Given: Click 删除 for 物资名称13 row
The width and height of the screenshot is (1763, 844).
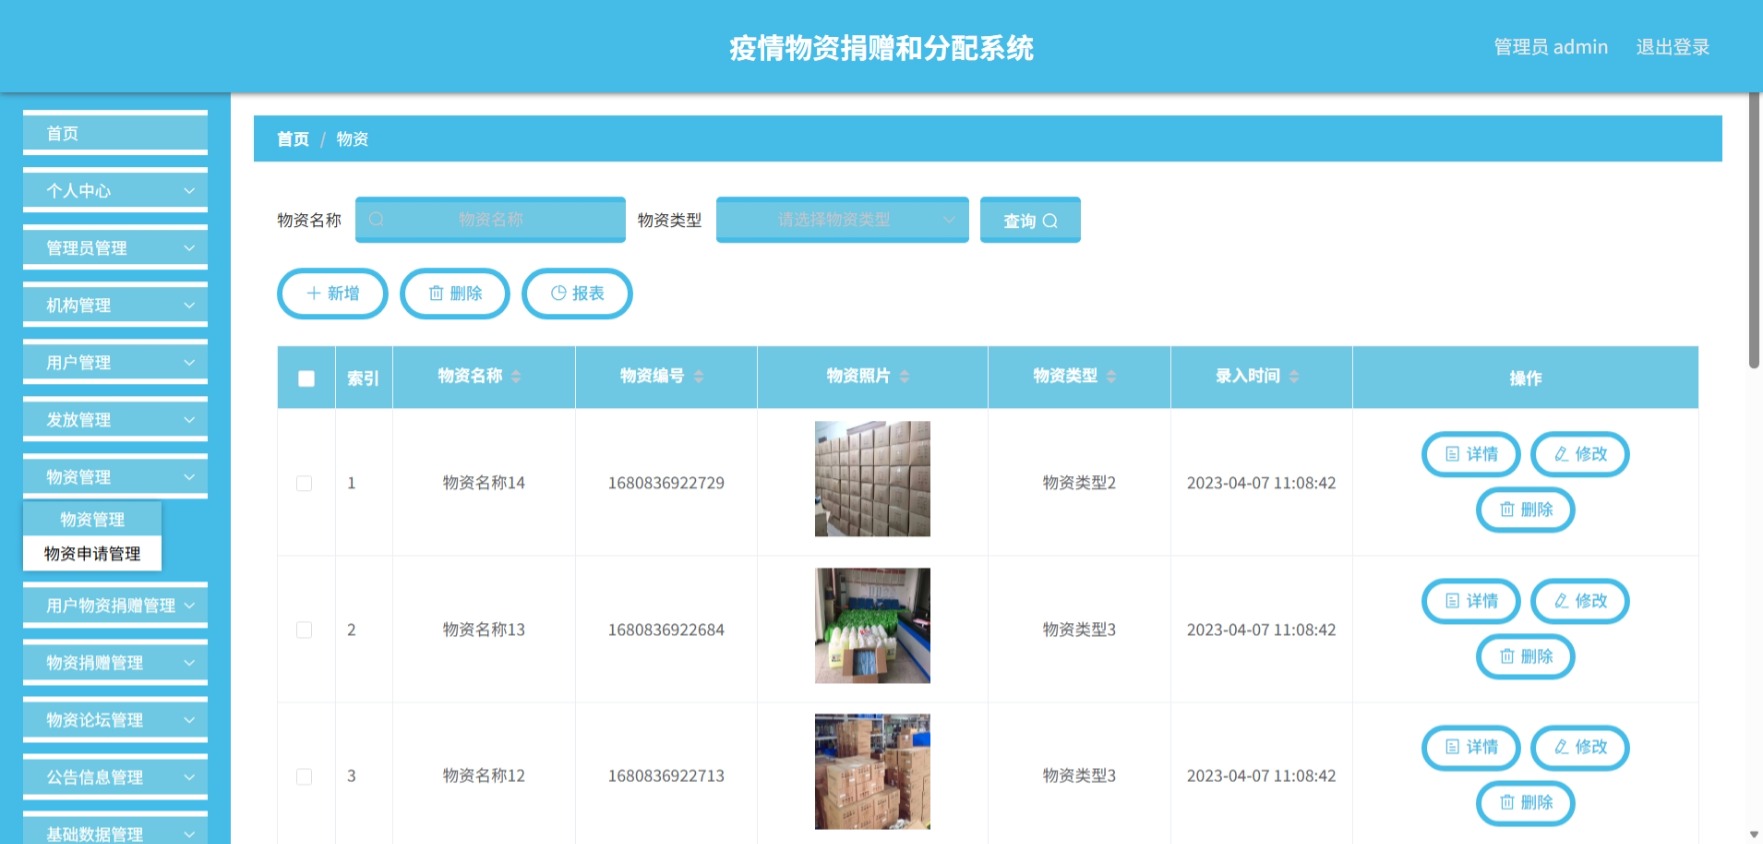Looking at the screenshot, I should (x=1526, y=657).
